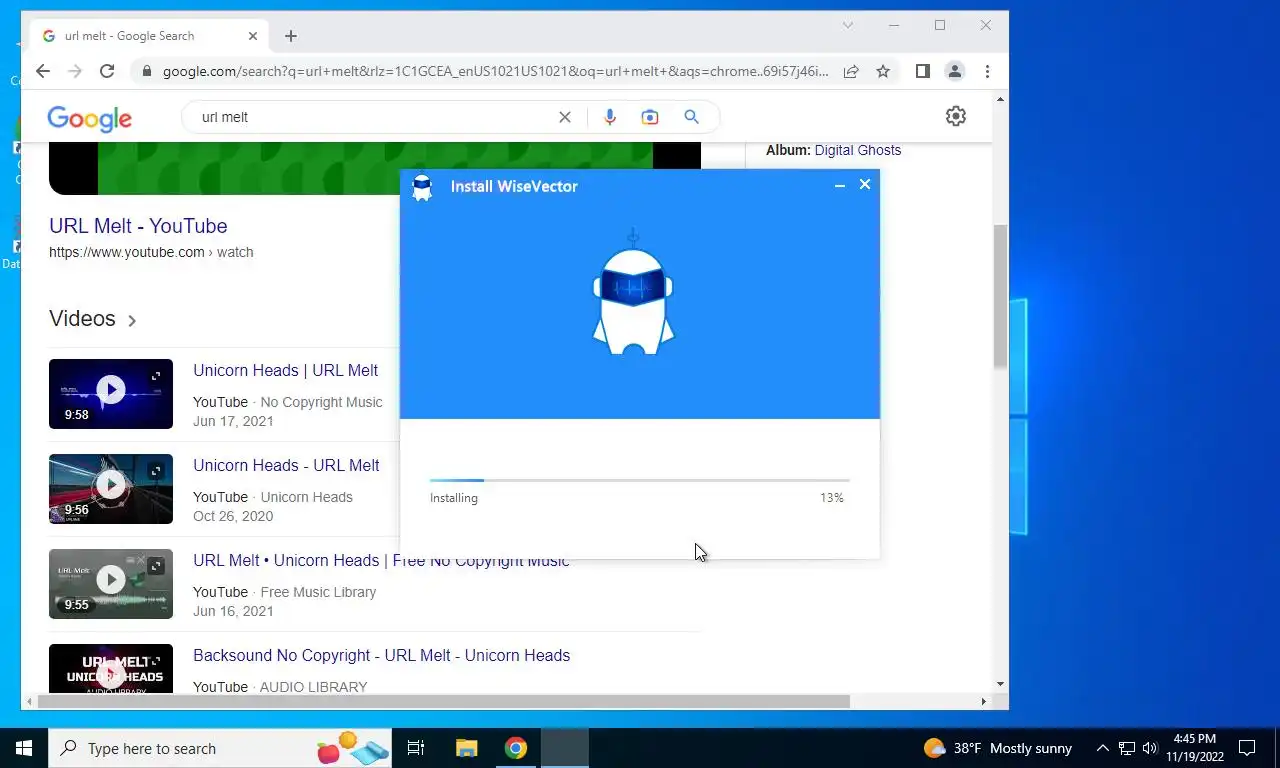Bookmark this page with the star
The width and height of the screenshot is (1280, 768).
(883, 71)
